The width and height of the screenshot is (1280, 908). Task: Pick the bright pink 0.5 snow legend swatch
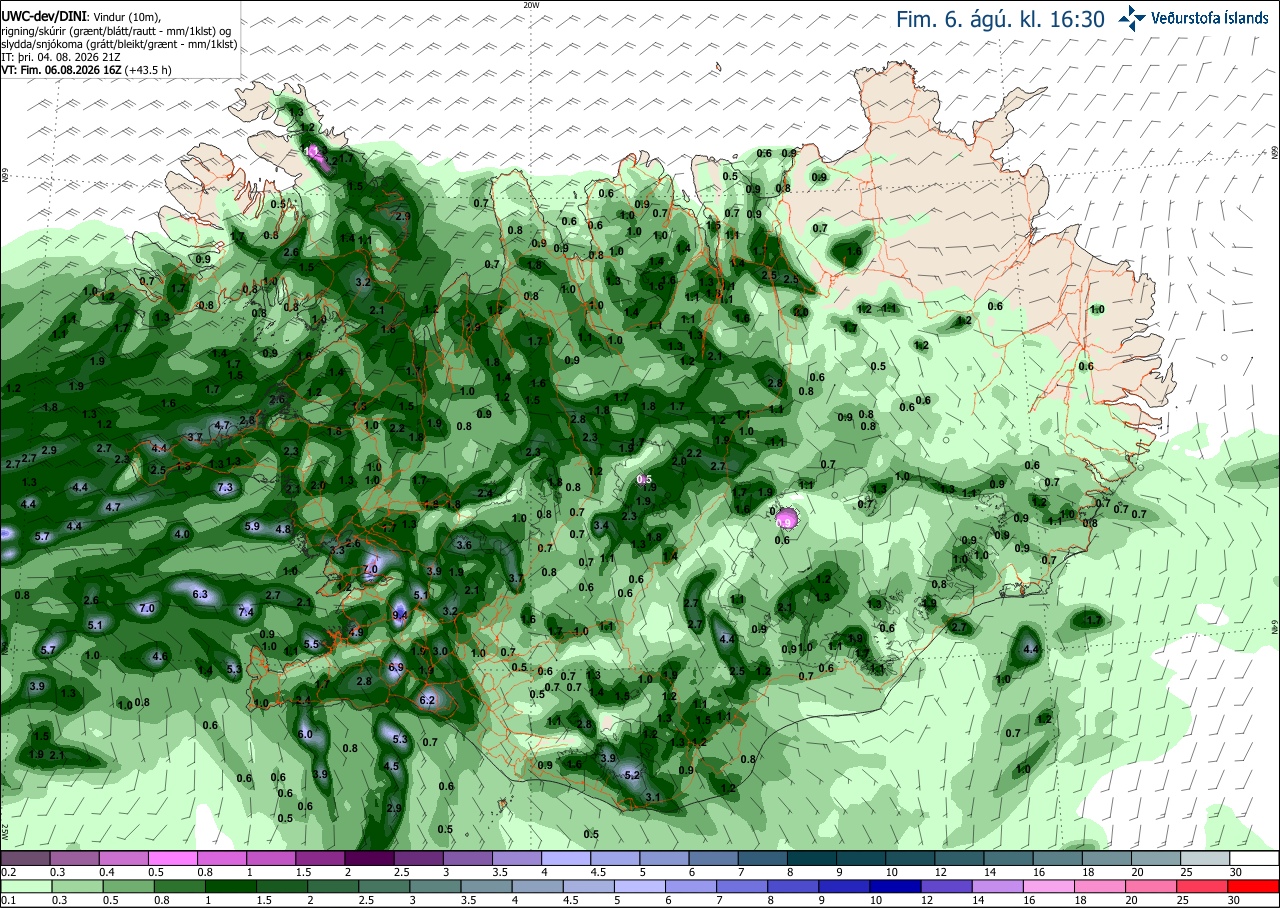(x=172, y=858)
